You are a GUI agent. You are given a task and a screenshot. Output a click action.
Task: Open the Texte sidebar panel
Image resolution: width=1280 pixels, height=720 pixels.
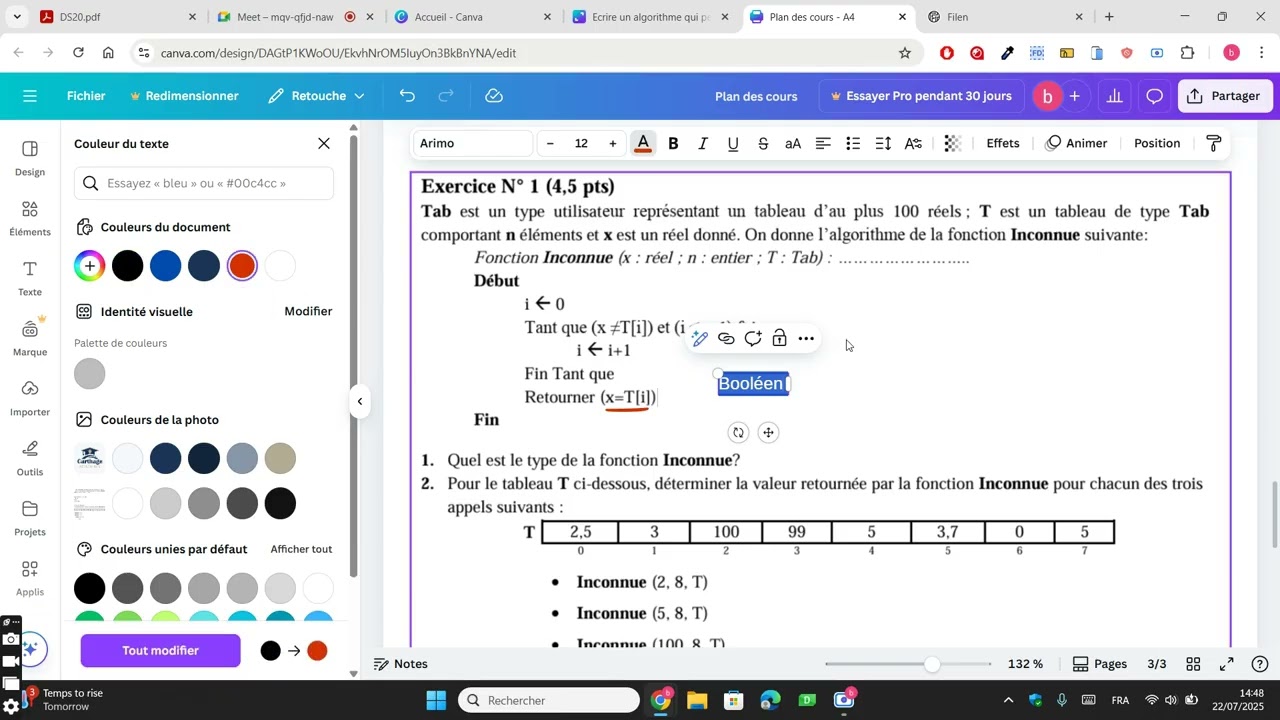[30, 278]
